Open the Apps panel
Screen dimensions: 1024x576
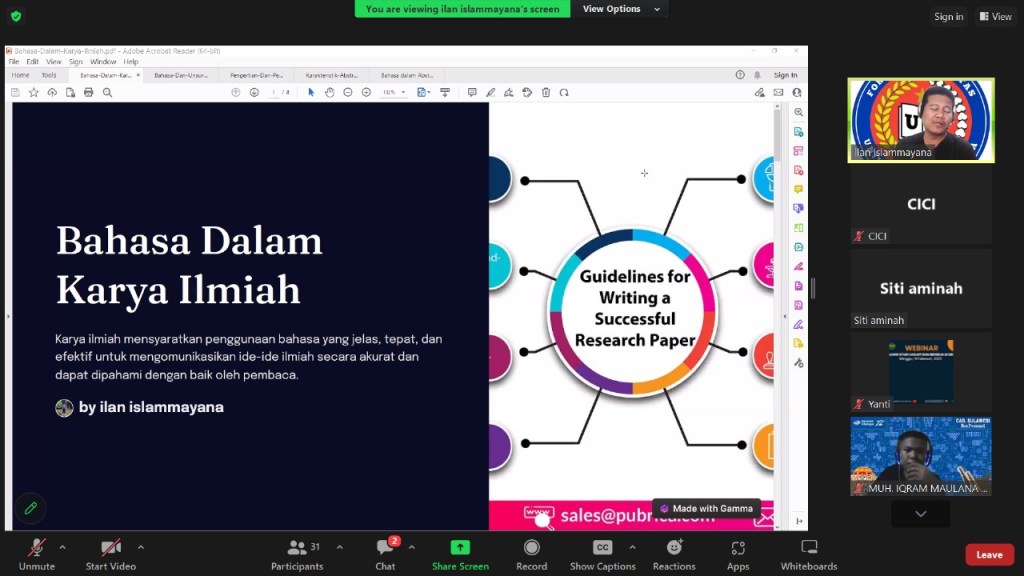[738, 554]
